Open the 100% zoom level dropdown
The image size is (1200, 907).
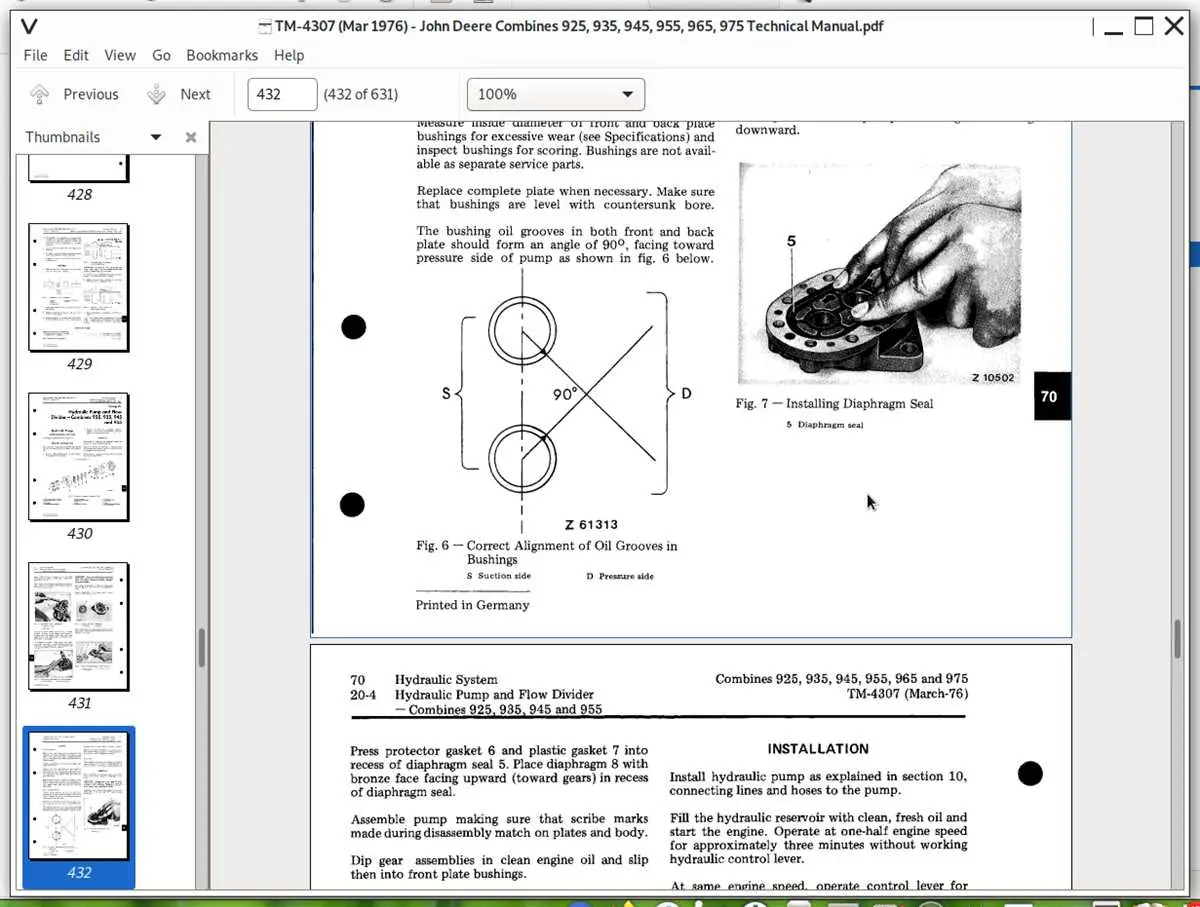coord(556,94)
